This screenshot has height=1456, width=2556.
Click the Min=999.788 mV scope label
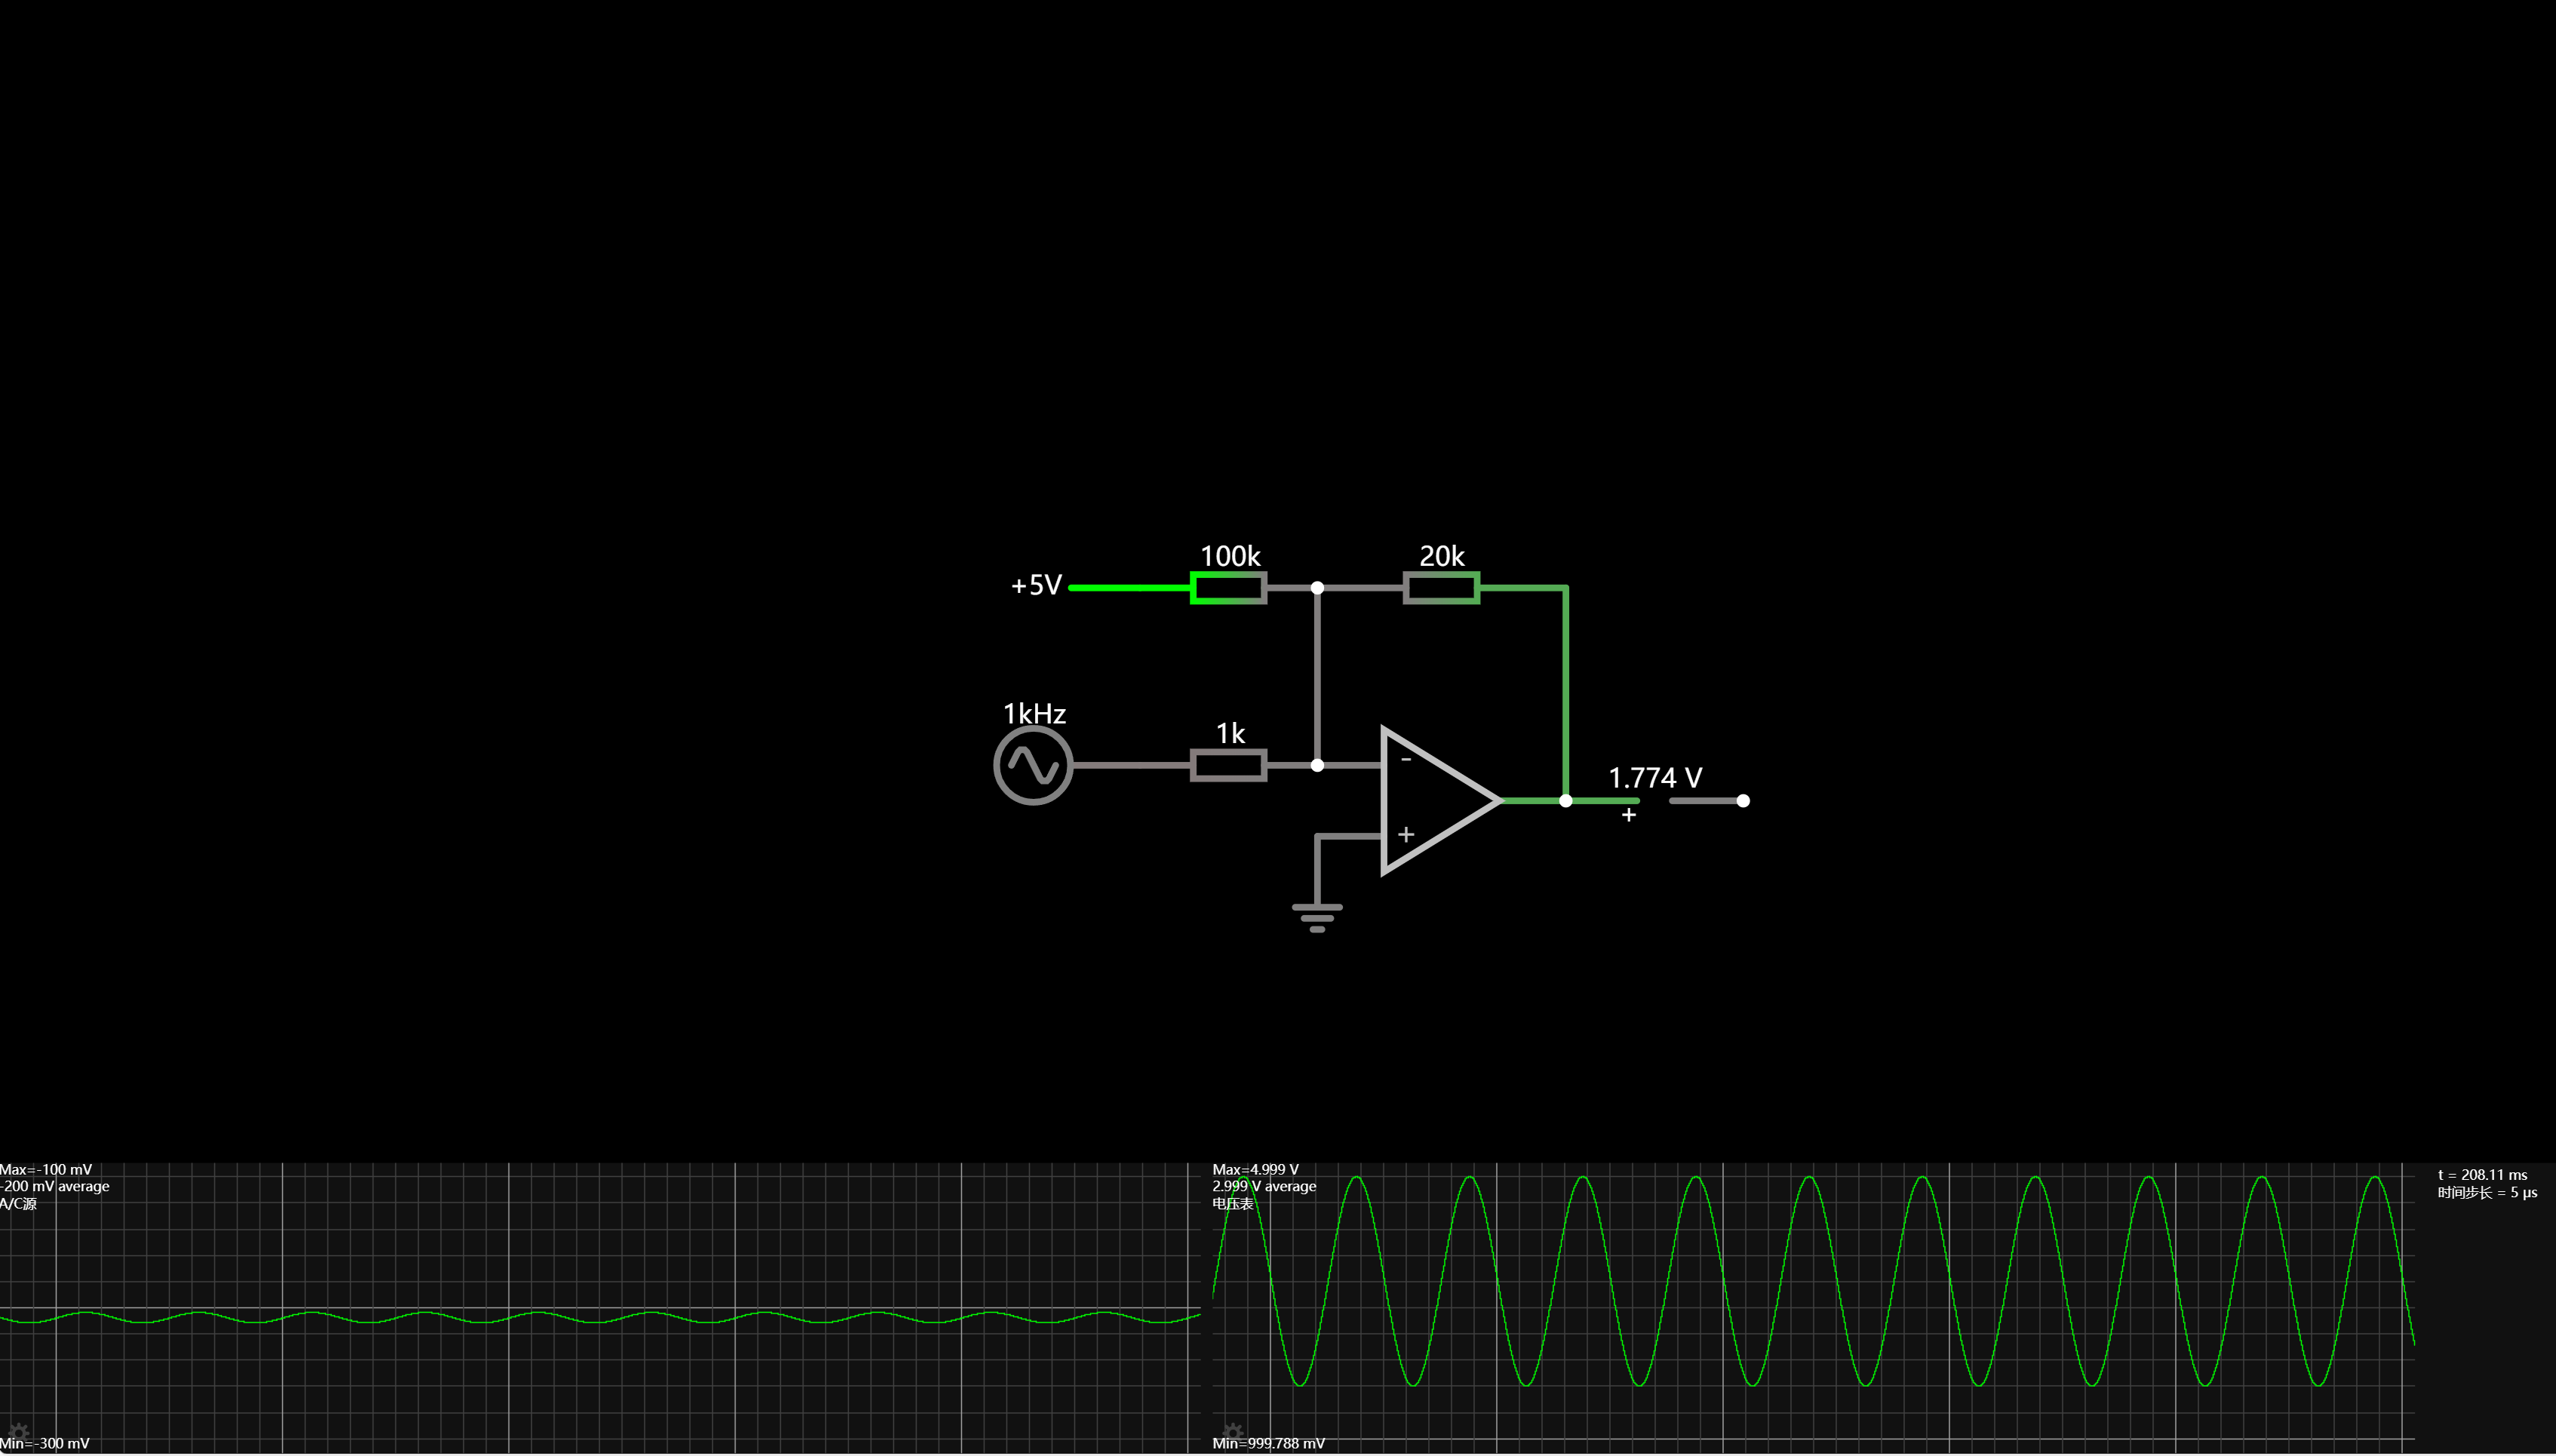tap(1268, 1443)
